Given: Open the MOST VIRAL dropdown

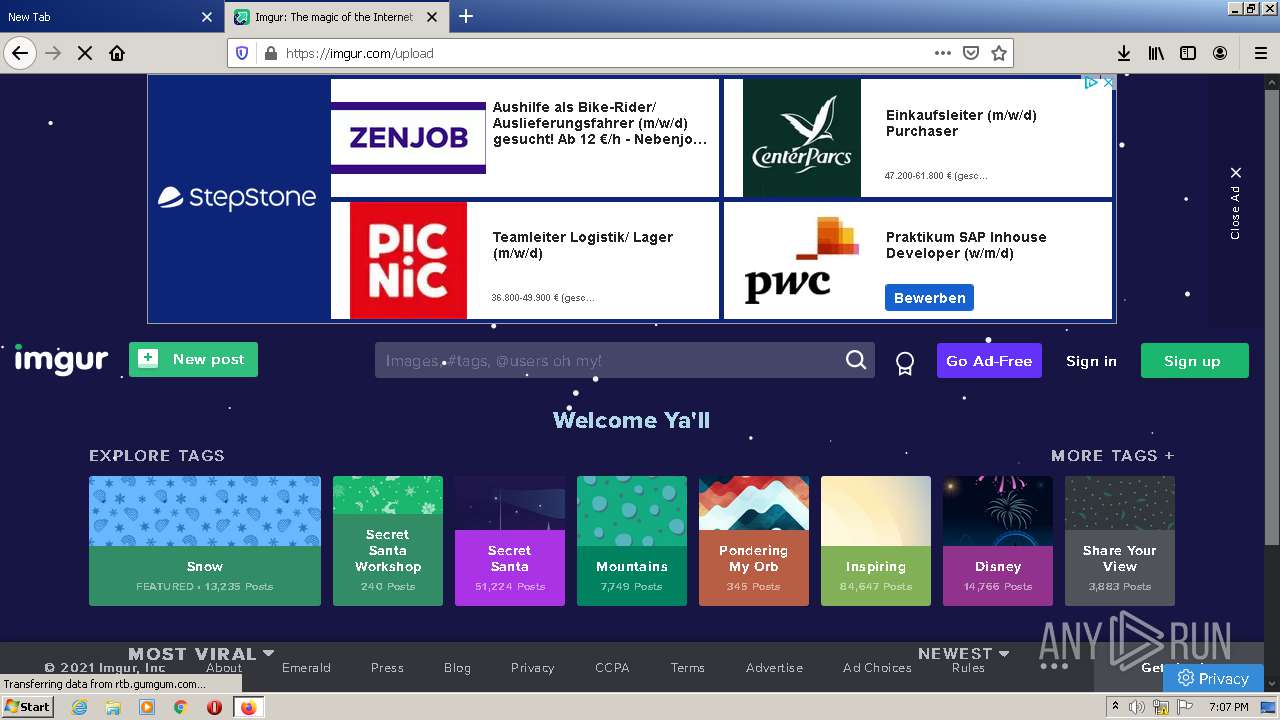Looking at the screenshot, I should point(201,653).
